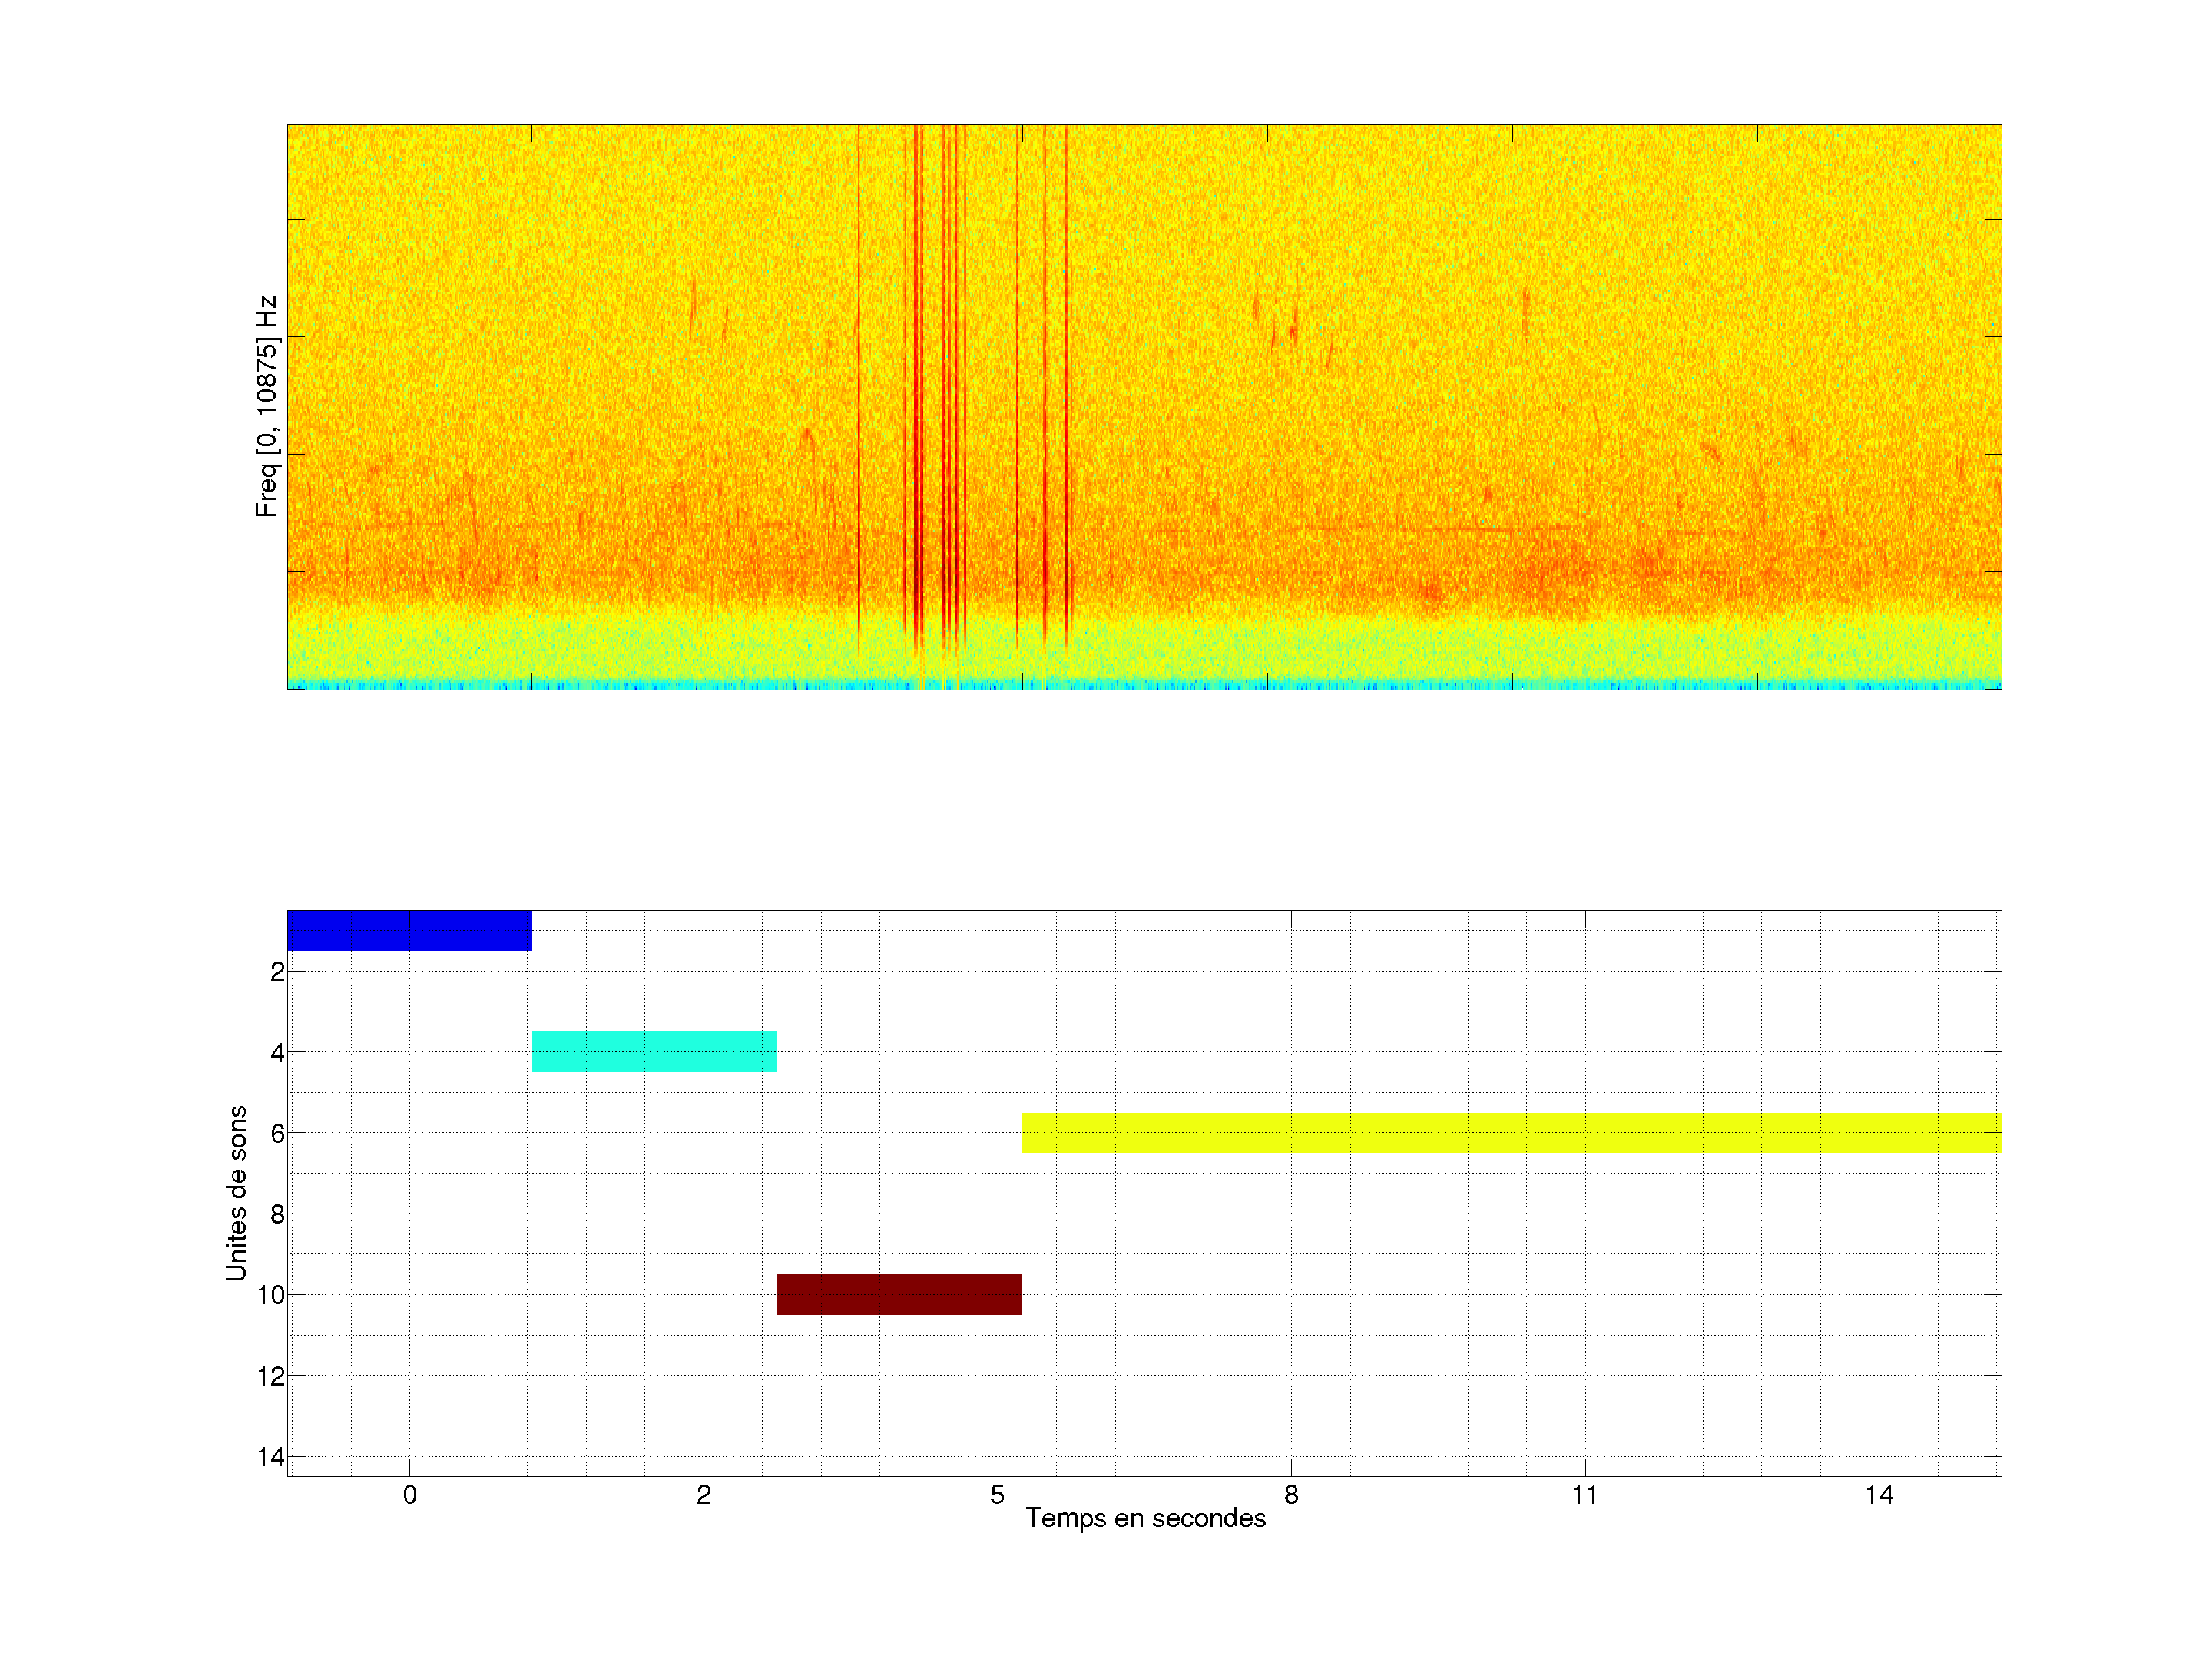Click the x-axis tick label 2
2212x1659 pixels.
pos(703,1495)
